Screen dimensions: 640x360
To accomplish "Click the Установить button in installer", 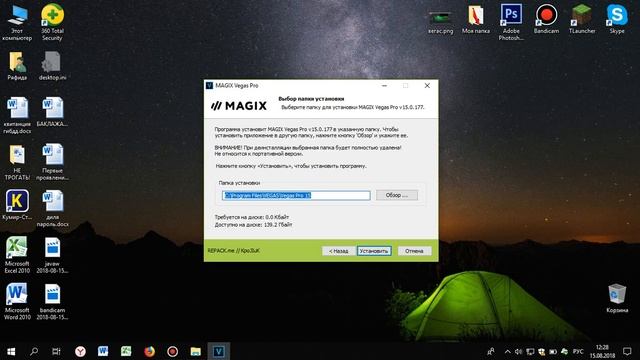I will click(374, 251).
